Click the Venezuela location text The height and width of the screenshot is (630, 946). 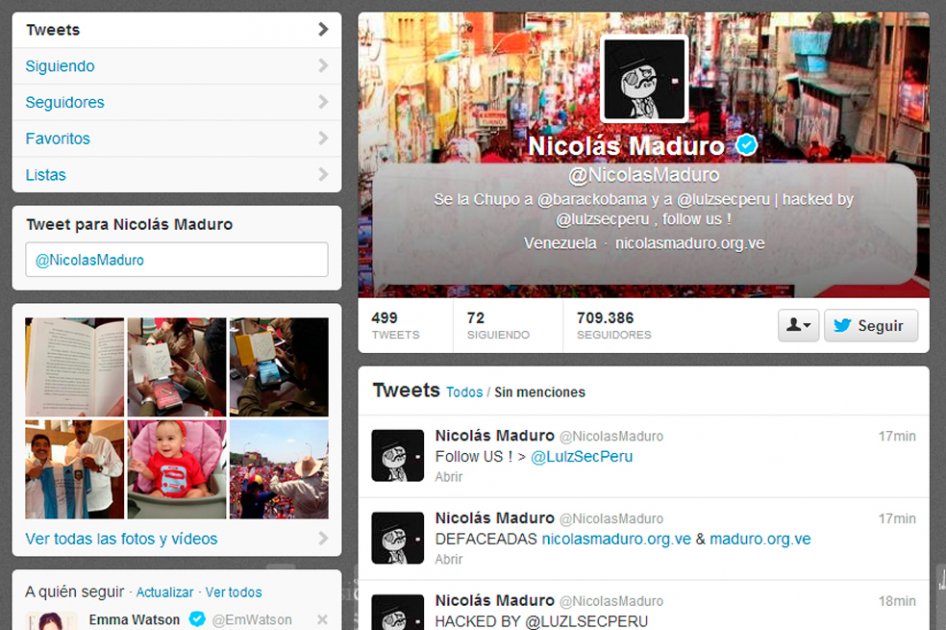tap(560, 243)
